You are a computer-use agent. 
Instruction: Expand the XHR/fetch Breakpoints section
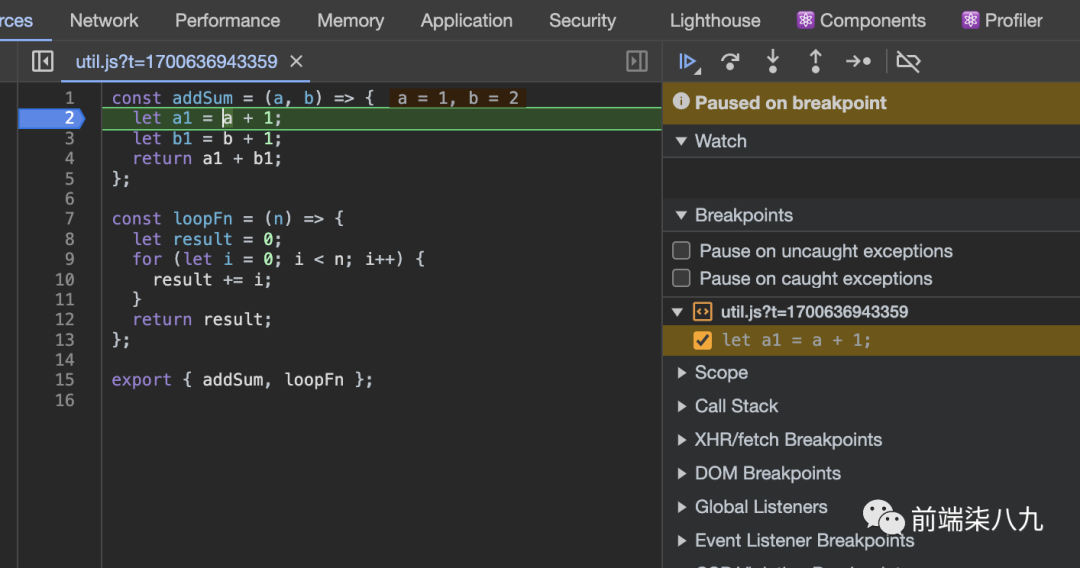(787, 440)
